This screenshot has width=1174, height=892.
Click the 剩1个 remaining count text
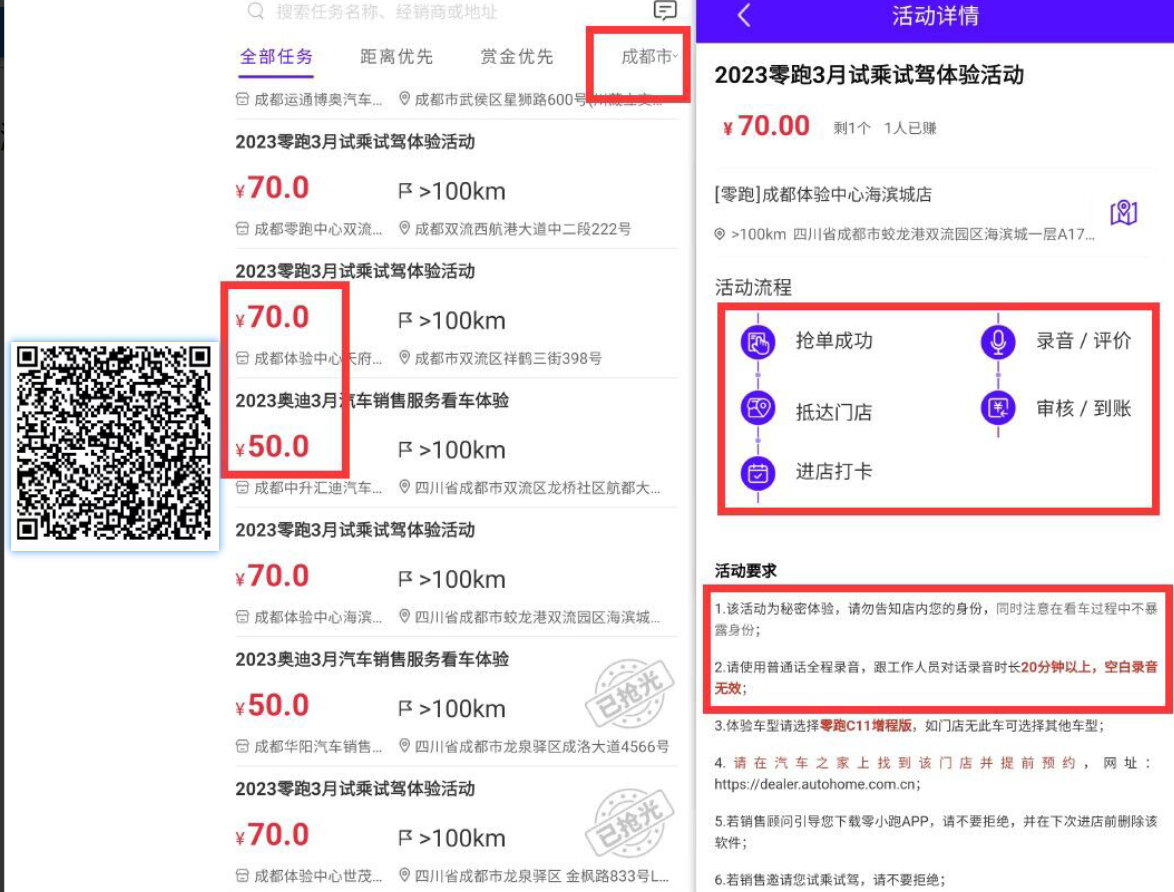point(851,128)
